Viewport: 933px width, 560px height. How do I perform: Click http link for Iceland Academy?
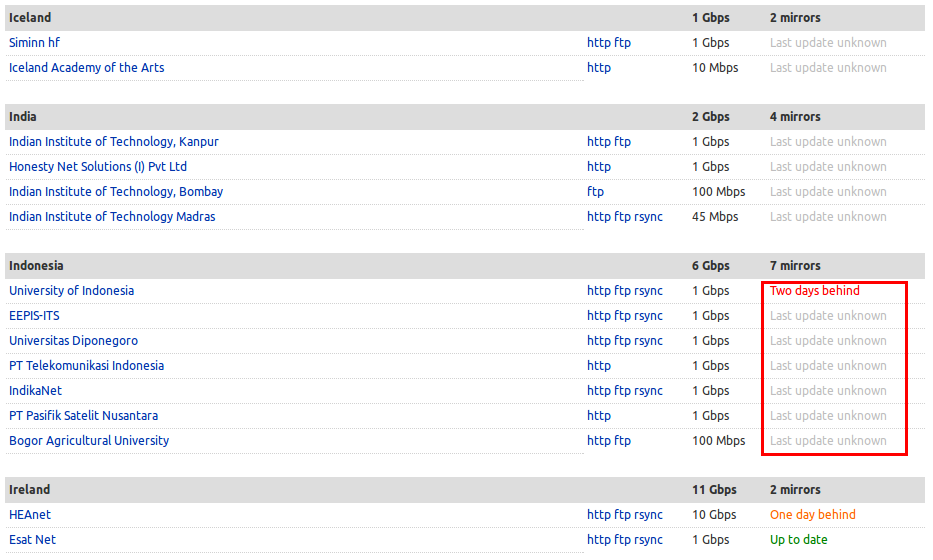(598, 68)
